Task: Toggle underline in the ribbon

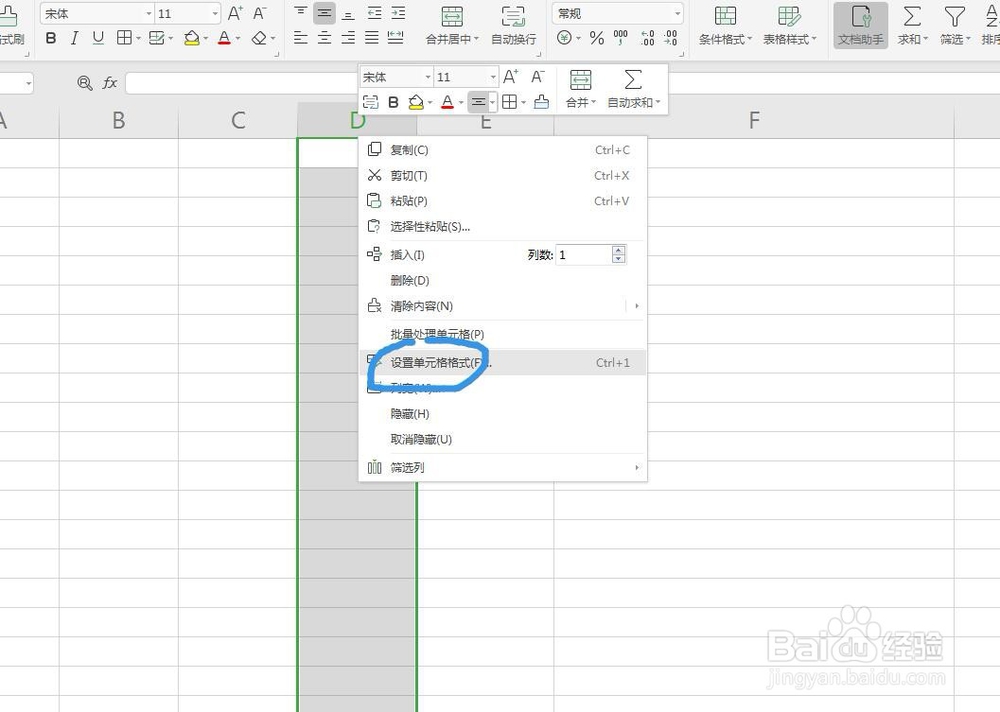Action: (98, 38)
